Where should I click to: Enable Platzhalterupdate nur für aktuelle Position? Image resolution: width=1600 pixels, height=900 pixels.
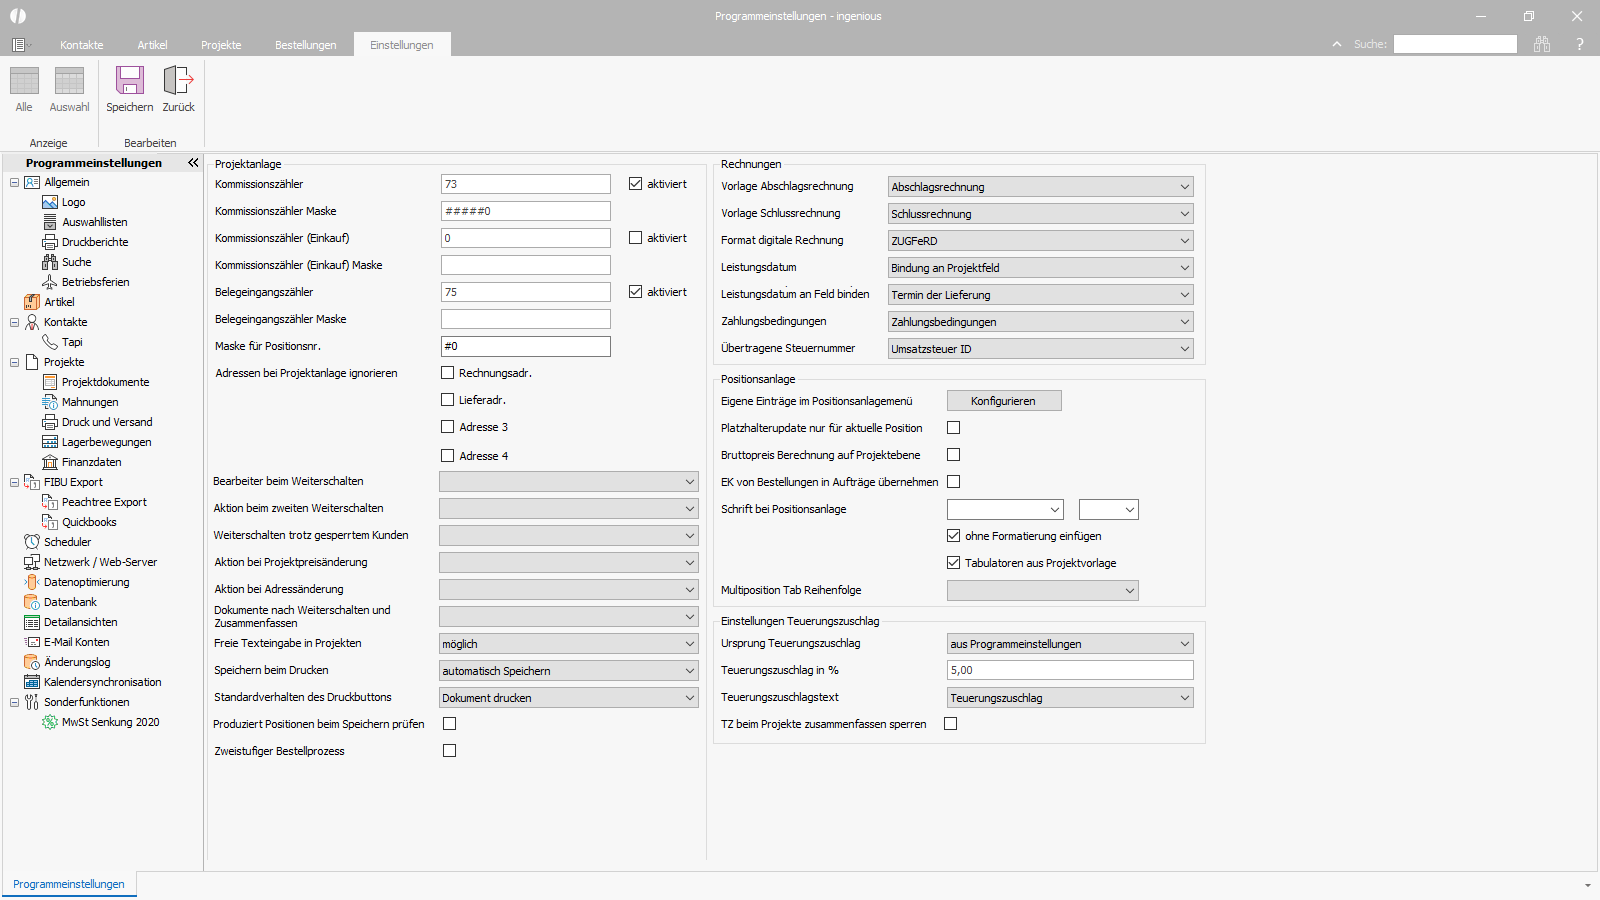click(x=953, y=428)
